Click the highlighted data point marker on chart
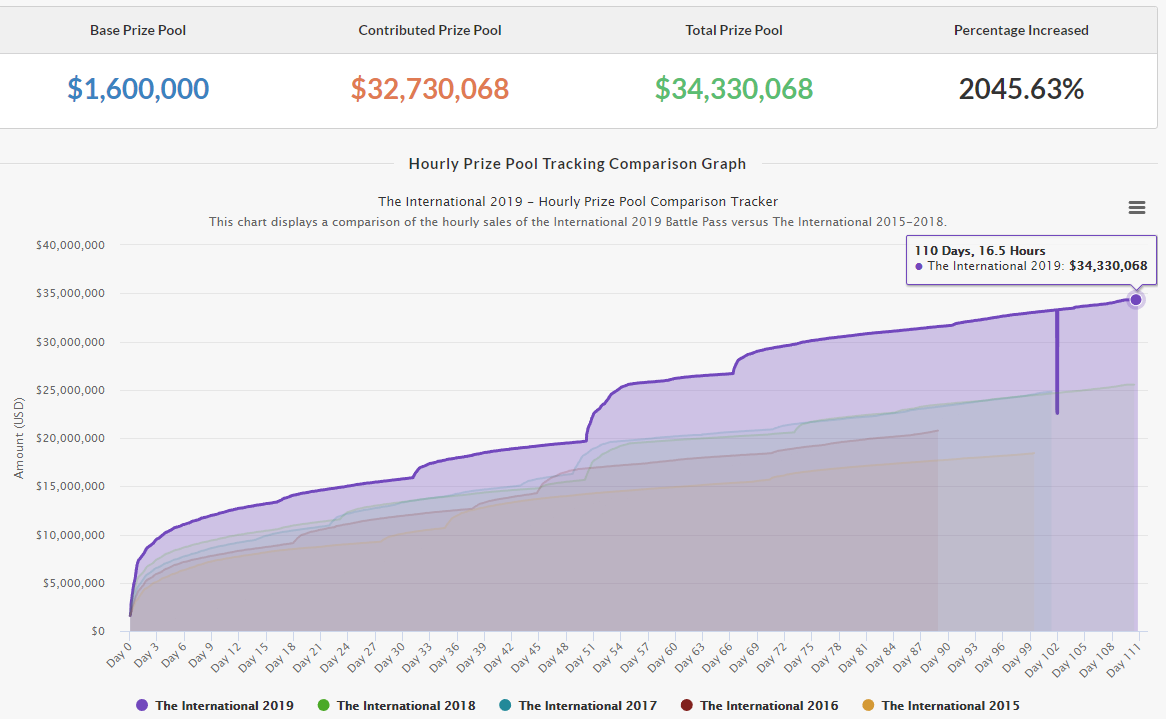 [x=1136, y=300]
